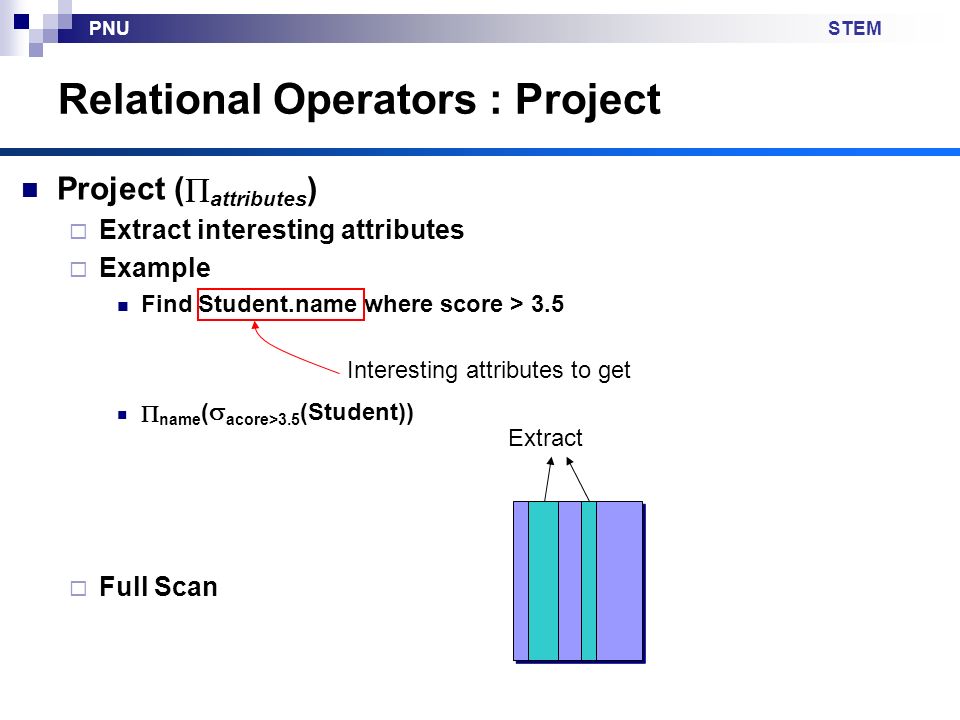Click the 'where score > 3.5' text
This screenshot has width=960, height=720.
[465, 304]
